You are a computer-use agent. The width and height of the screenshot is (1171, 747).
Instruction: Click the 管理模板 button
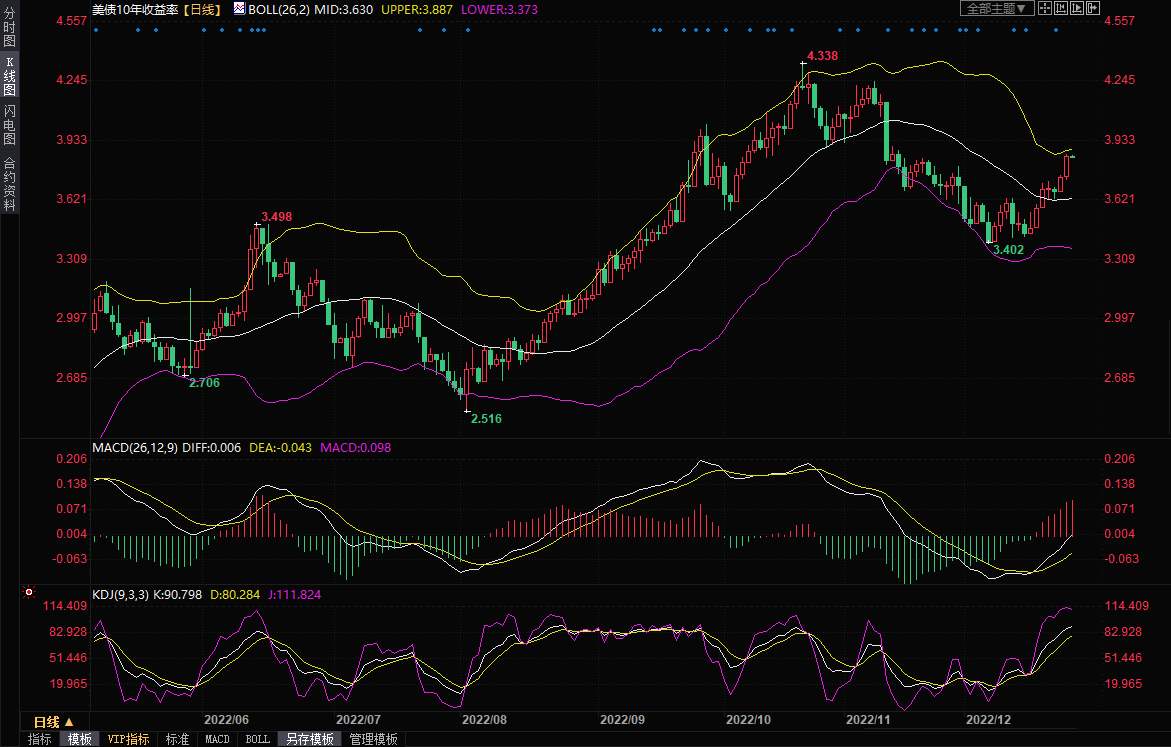click(373, 740)
